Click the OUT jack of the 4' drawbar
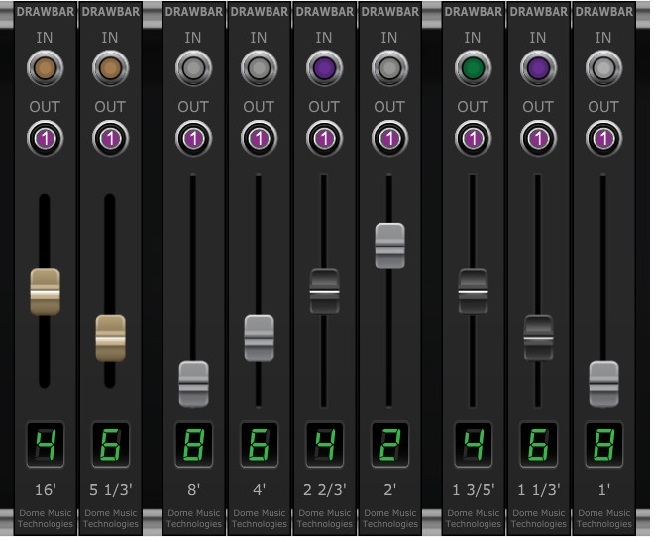Image resolution: width=656 pixels, height=542 pixels. coord(259,138)
